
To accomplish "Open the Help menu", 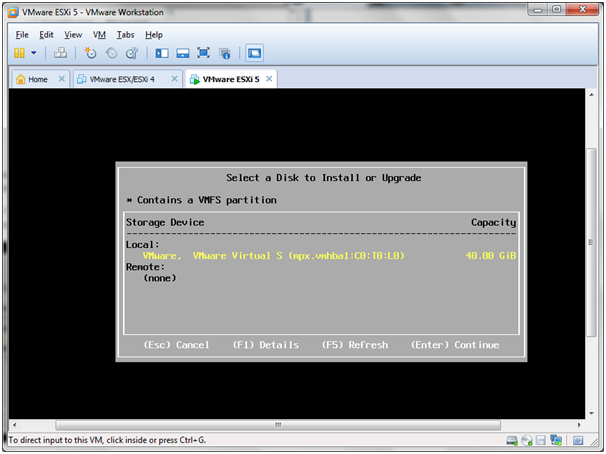I will 154,35.
